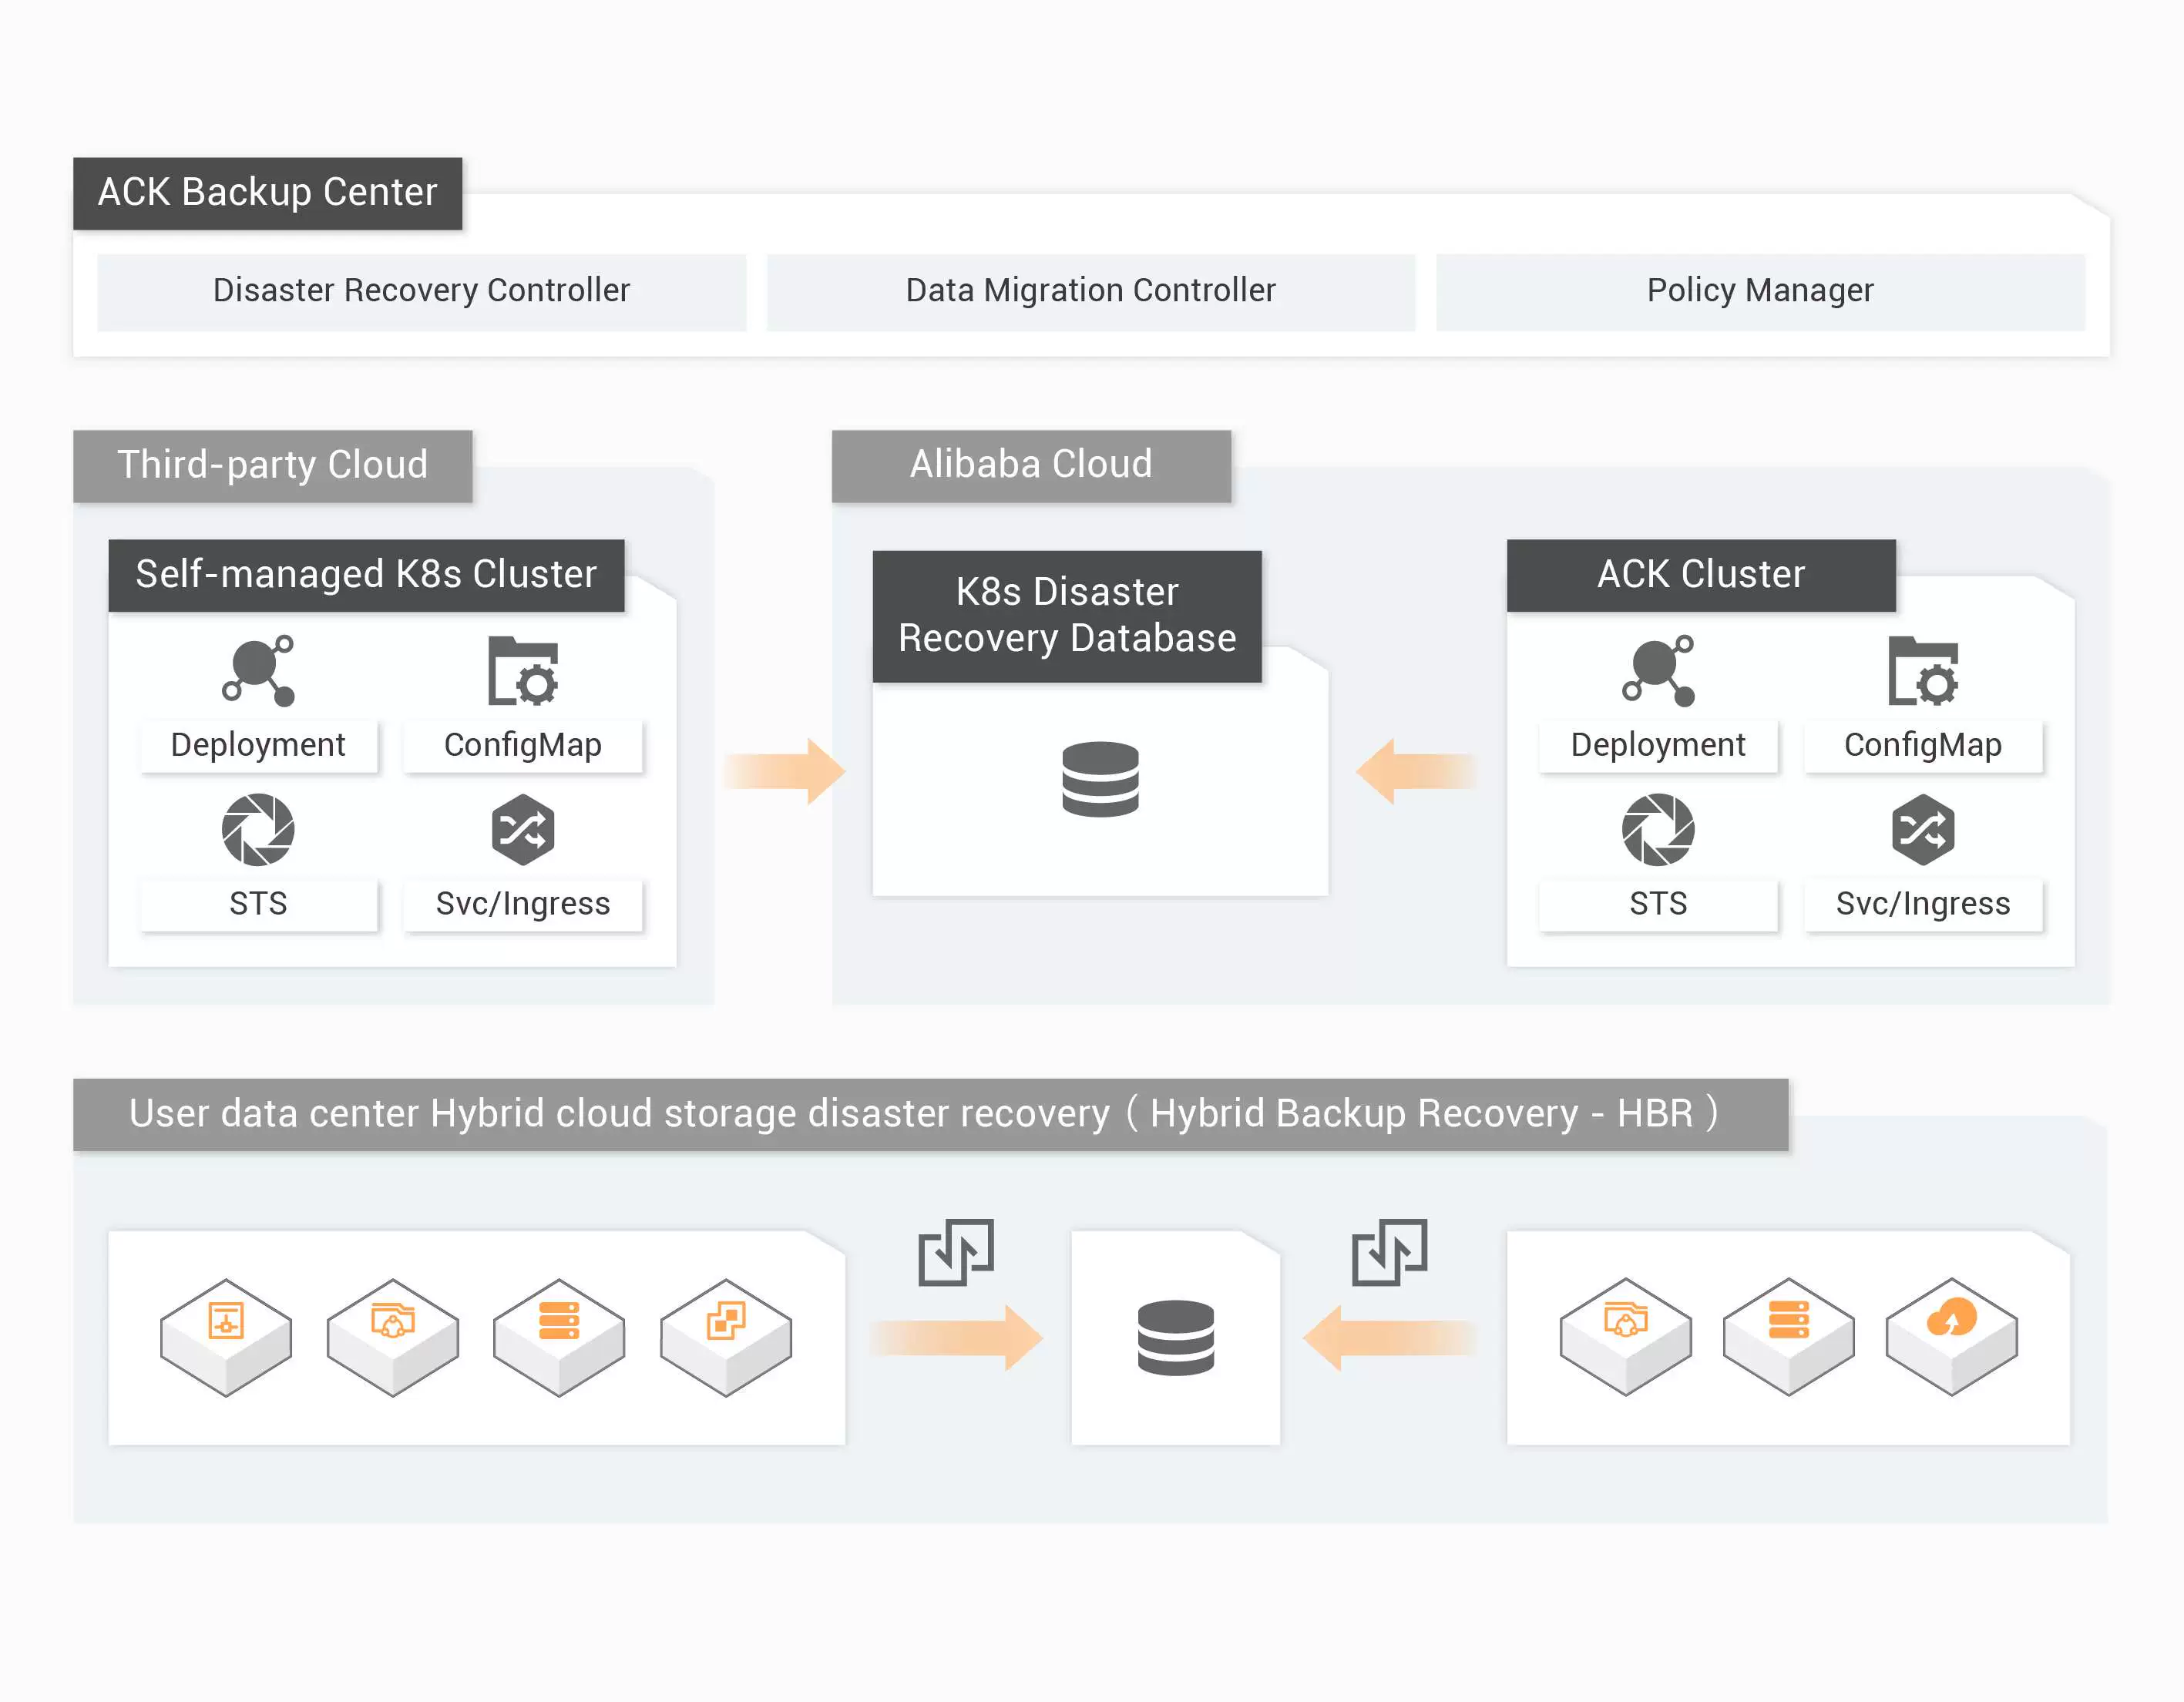
Task: Click the ACK Backup Center header label
Action: coord(267,193)
